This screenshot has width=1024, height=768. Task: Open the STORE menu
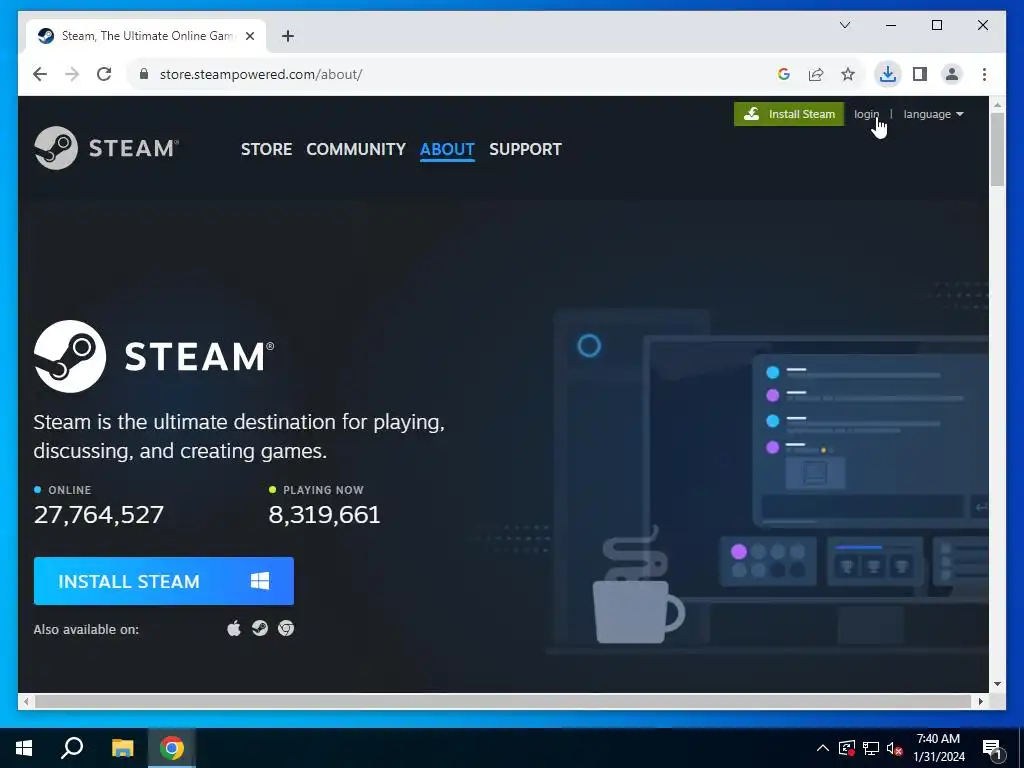coord(266,150)
